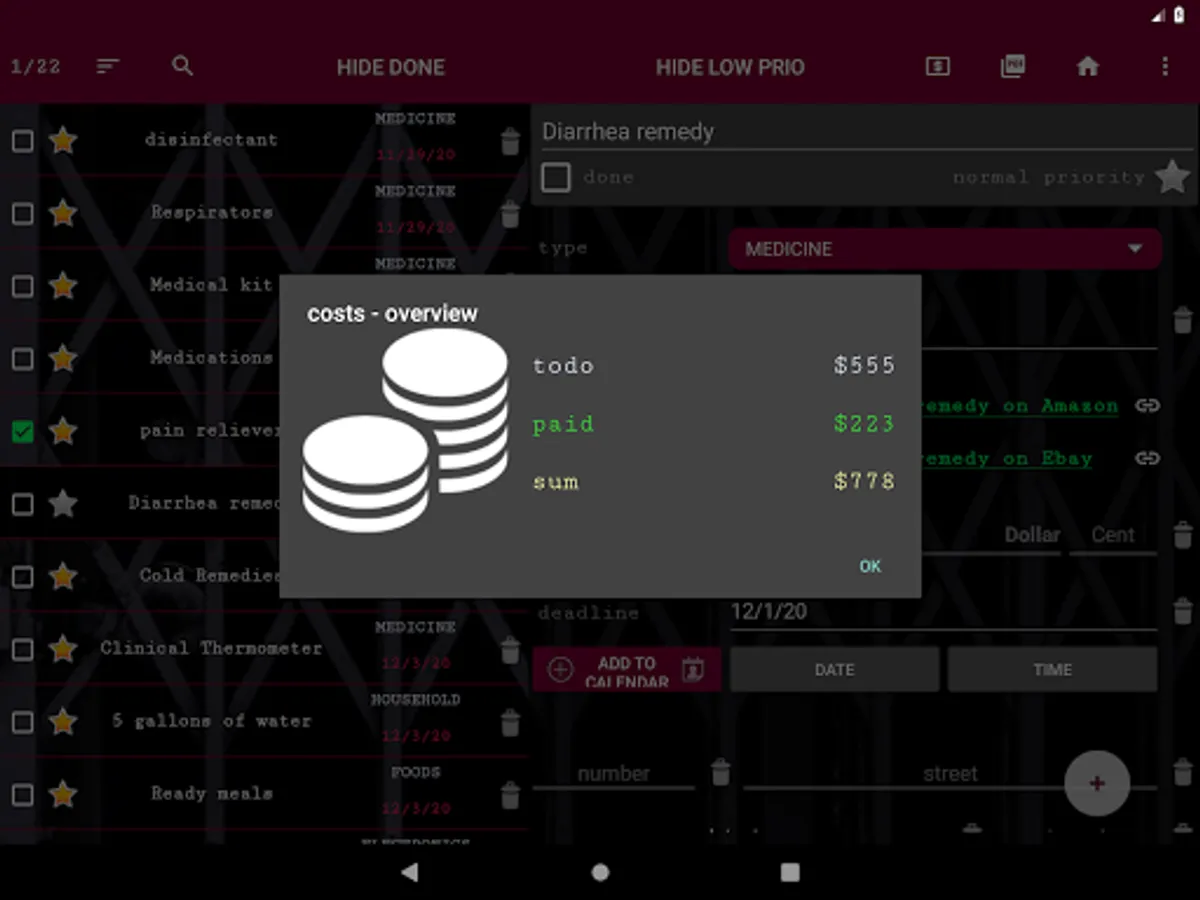Tick the Ready meals checkbox
Screen dimensions: 1200x900
(x=22, y=794)
